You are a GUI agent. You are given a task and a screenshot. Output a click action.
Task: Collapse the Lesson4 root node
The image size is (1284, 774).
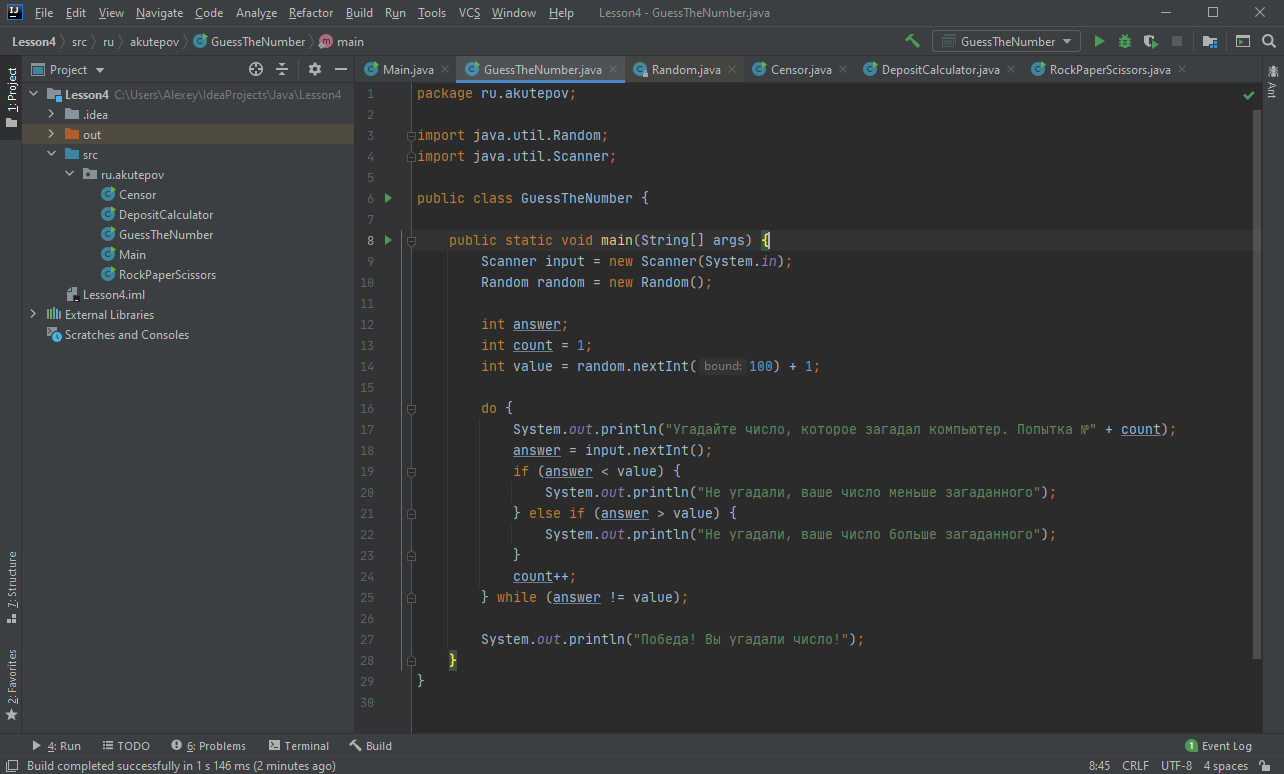(x=33, y=94)
